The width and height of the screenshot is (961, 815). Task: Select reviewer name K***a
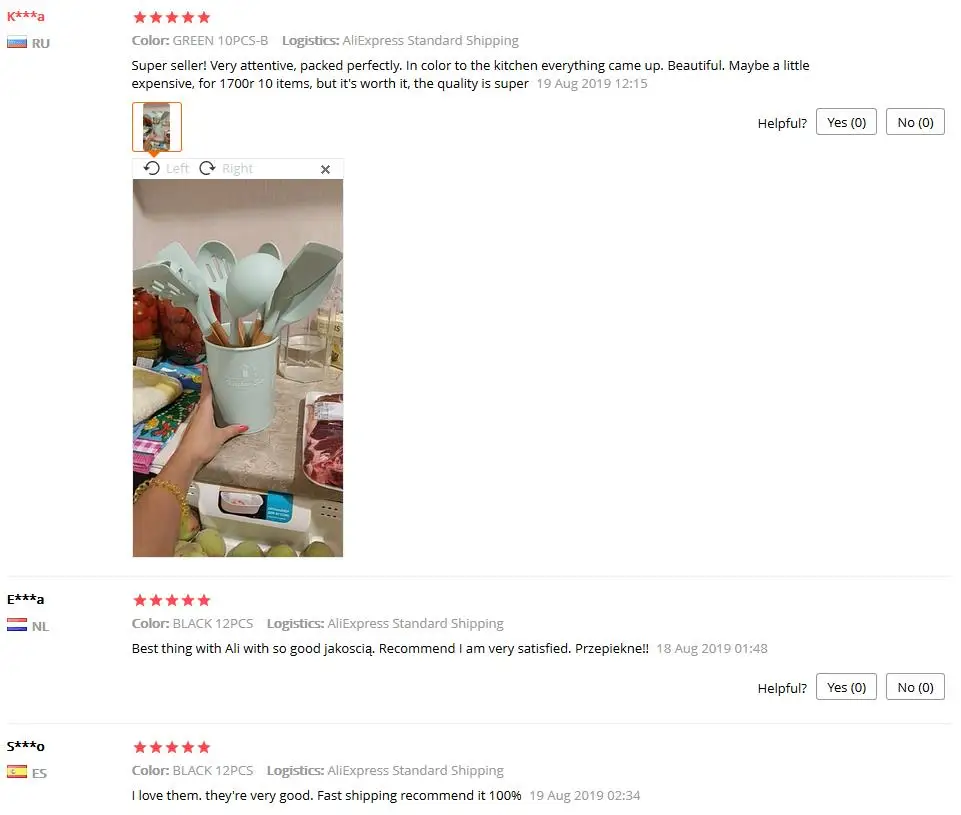(26, 16)
